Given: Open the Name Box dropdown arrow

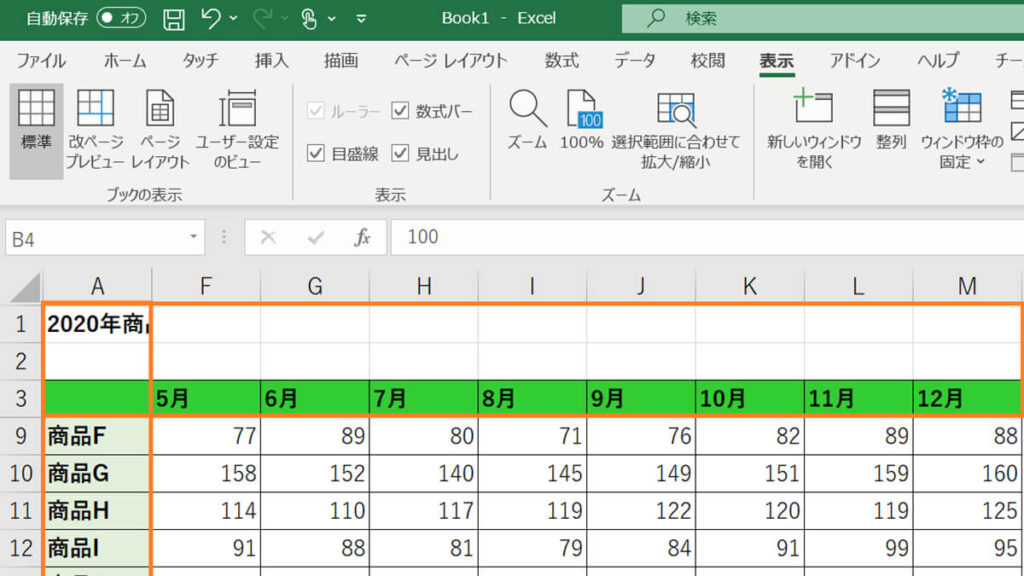Looking at the screenshot, I should coord(194,237).
